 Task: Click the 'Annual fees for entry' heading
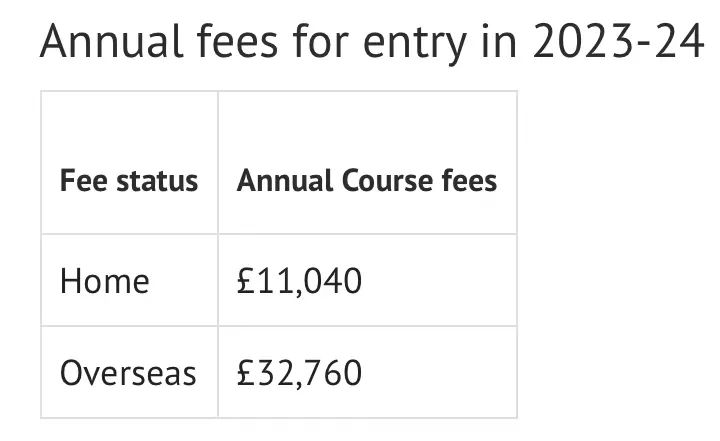(372, 43)
